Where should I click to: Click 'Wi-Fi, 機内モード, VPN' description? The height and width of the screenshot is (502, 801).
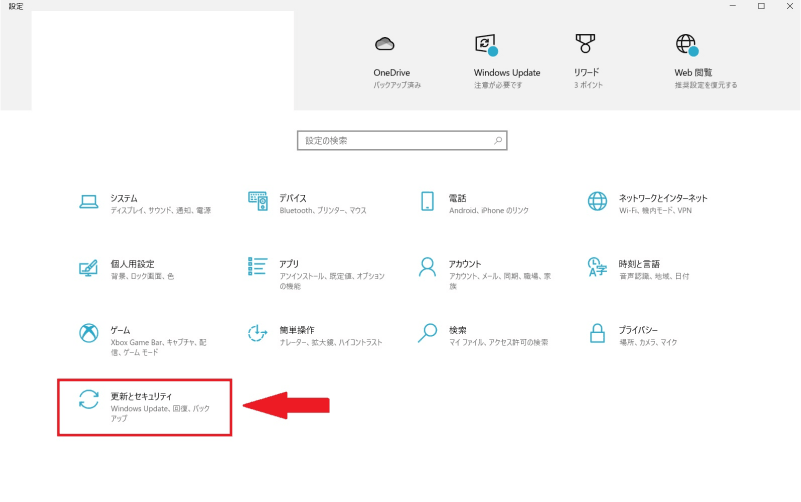pyautogui.click(x=655, y=210)
